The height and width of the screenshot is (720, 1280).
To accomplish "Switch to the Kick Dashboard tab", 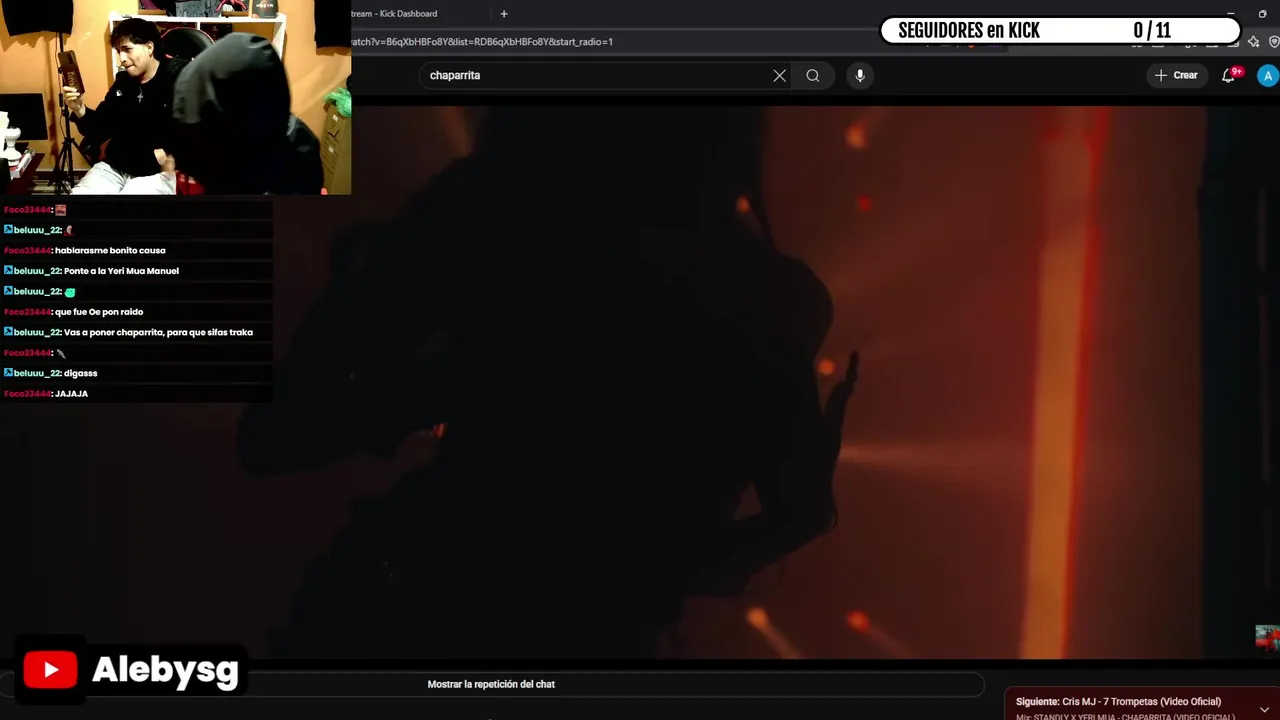I will click(395, 14).
